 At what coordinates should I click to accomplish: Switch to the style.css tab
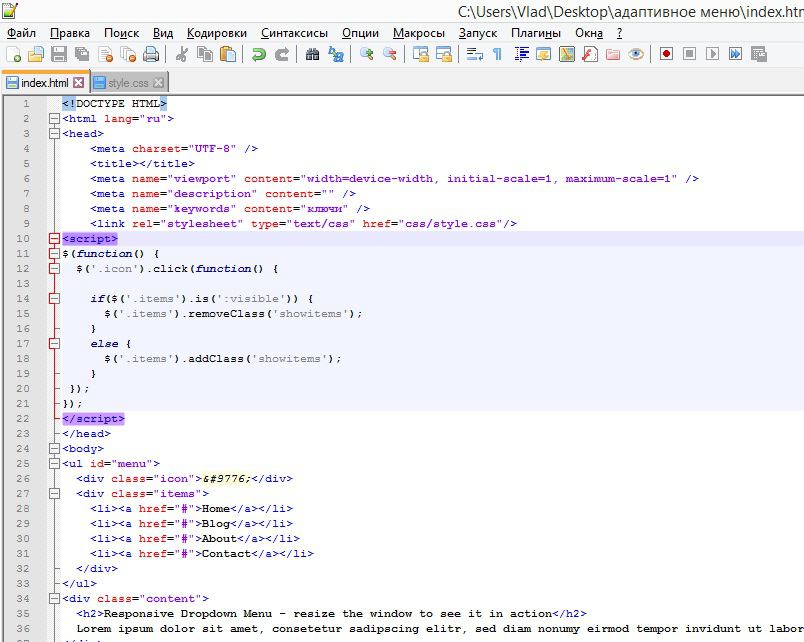127,83
